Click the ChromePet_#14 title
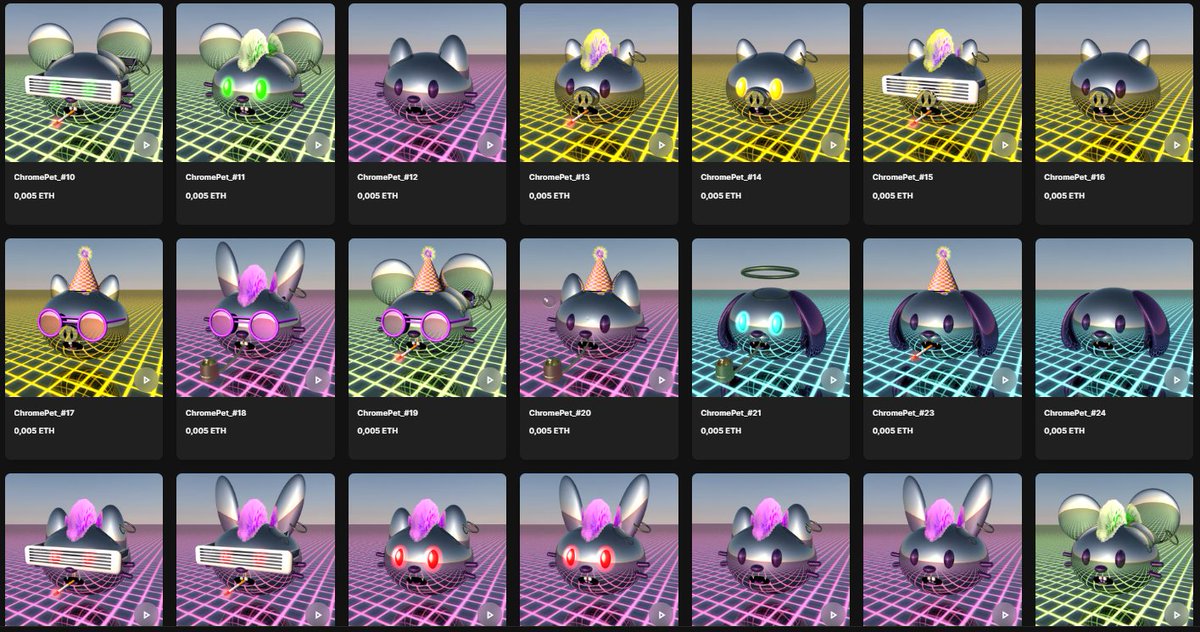Screen dimensions: 1200x632 pos(731,177)
